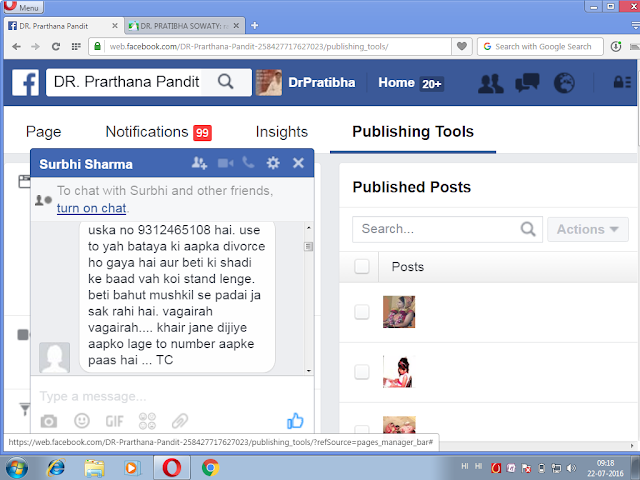The width and height of the screenshot is (640, 480).
Task: Click the chat scrollbar down arrow
Action: point(309,370)
